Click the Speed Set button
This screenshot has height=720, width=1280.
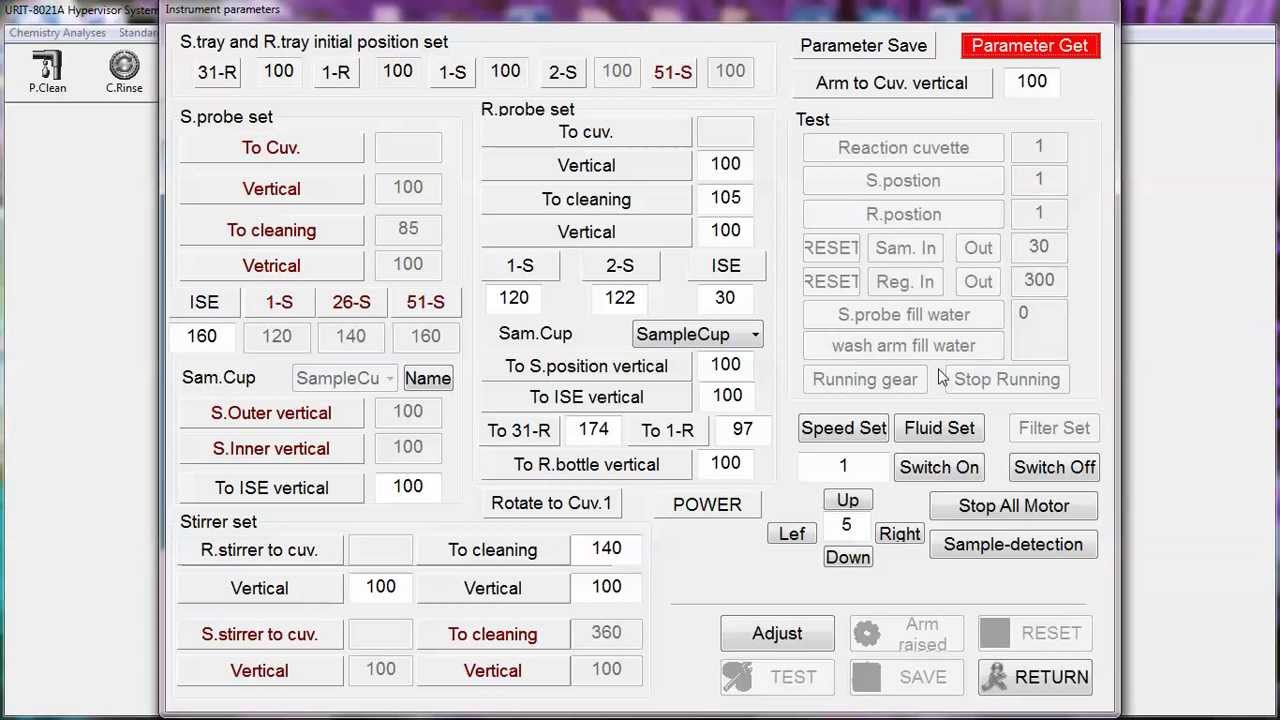[843, 428]
